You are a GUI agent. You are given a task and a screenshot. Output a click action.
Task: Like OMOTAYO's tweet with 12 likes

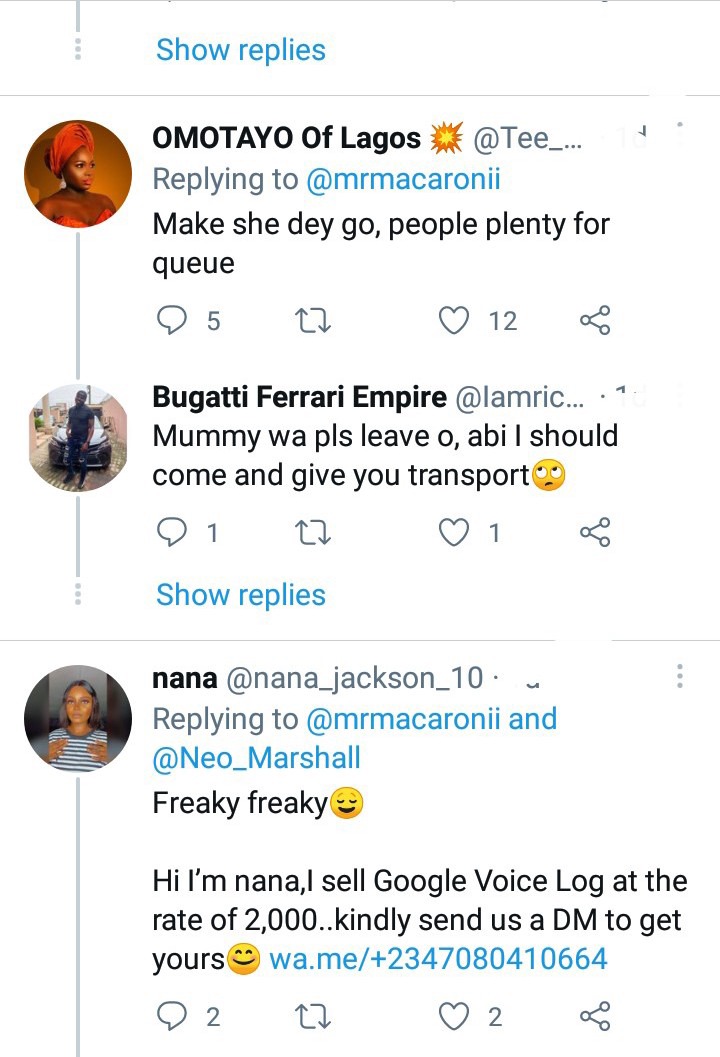click(x=454, y=320)
